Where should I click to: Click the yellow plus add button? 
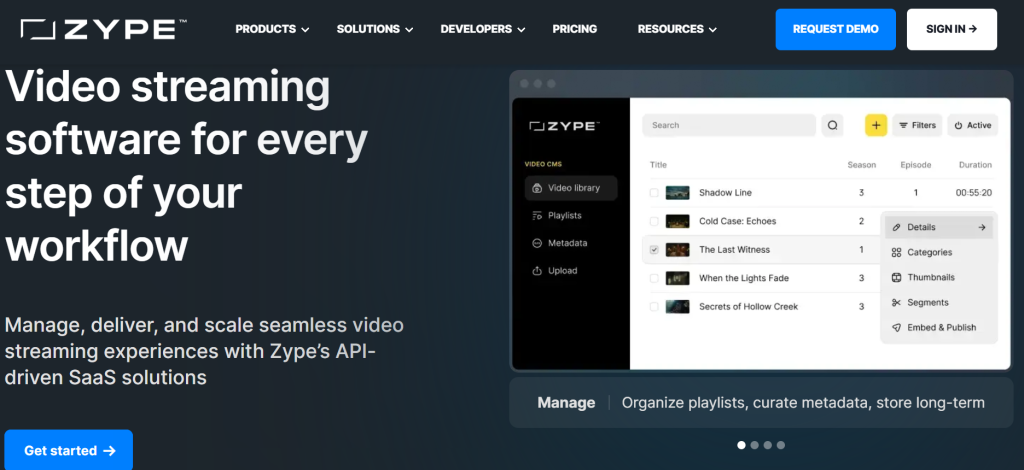click(x=876, y=125)
